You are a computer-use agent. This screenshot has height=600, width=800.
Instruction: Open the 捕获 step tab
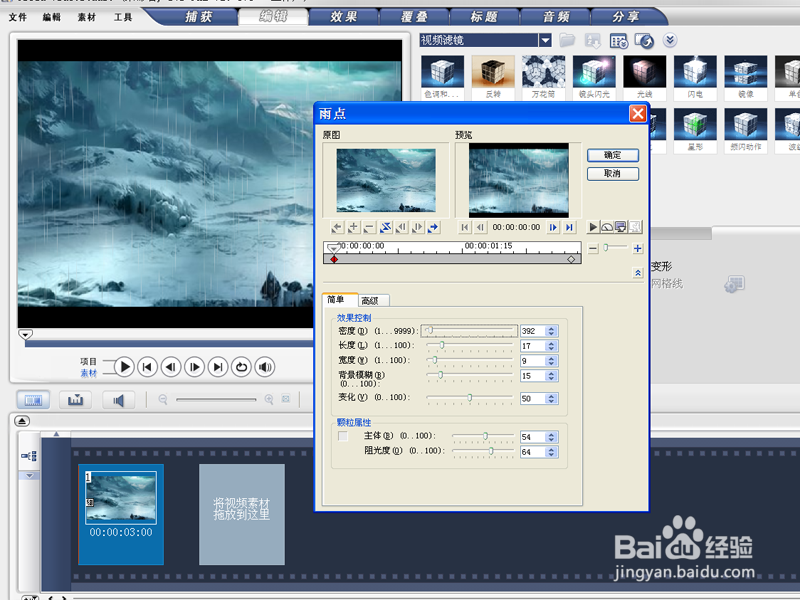198,17
